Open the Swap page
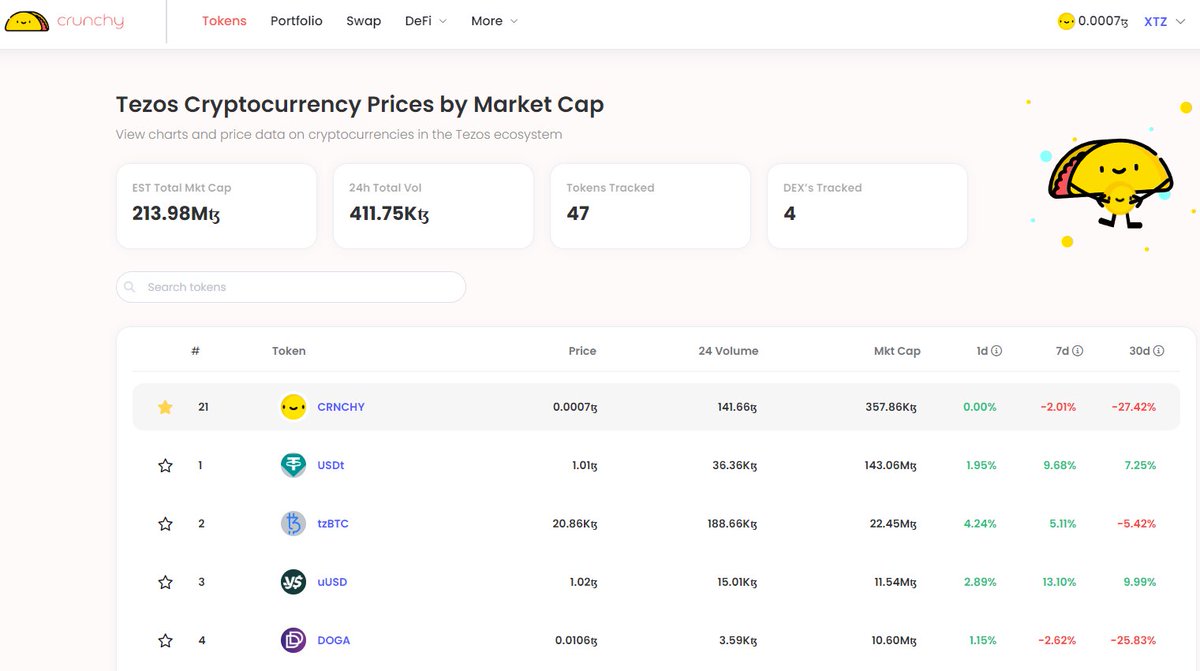The width and height of the screenshot is (1200, 671). 363,21
